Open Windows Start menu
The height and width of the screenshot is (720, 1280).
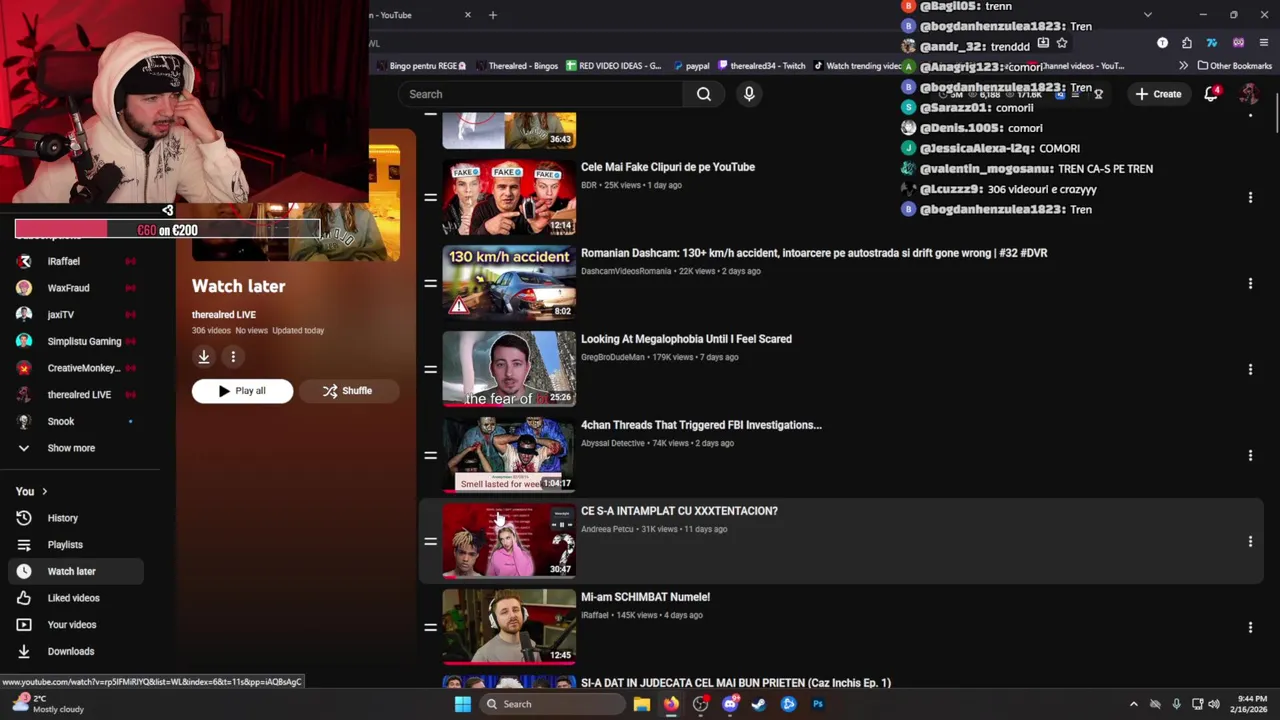(462, 704)
